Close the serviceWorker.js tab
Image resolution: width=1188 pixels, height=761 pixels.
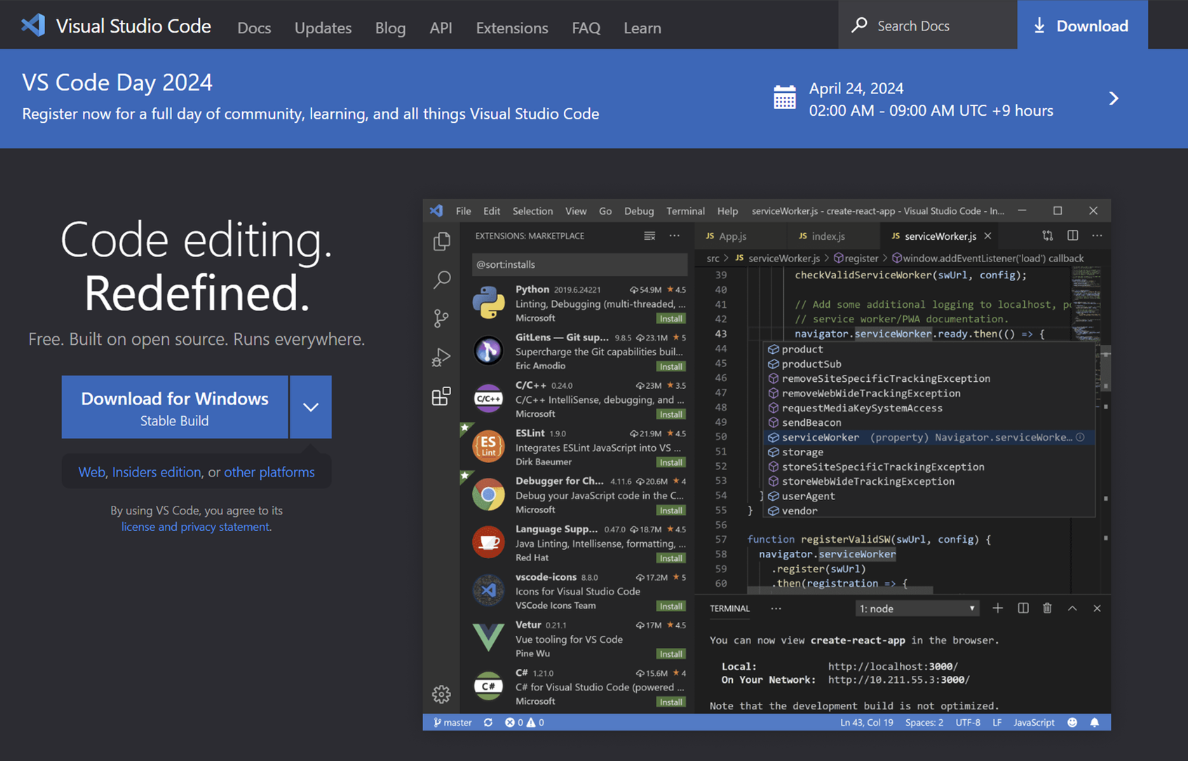(x=988, y=236)
